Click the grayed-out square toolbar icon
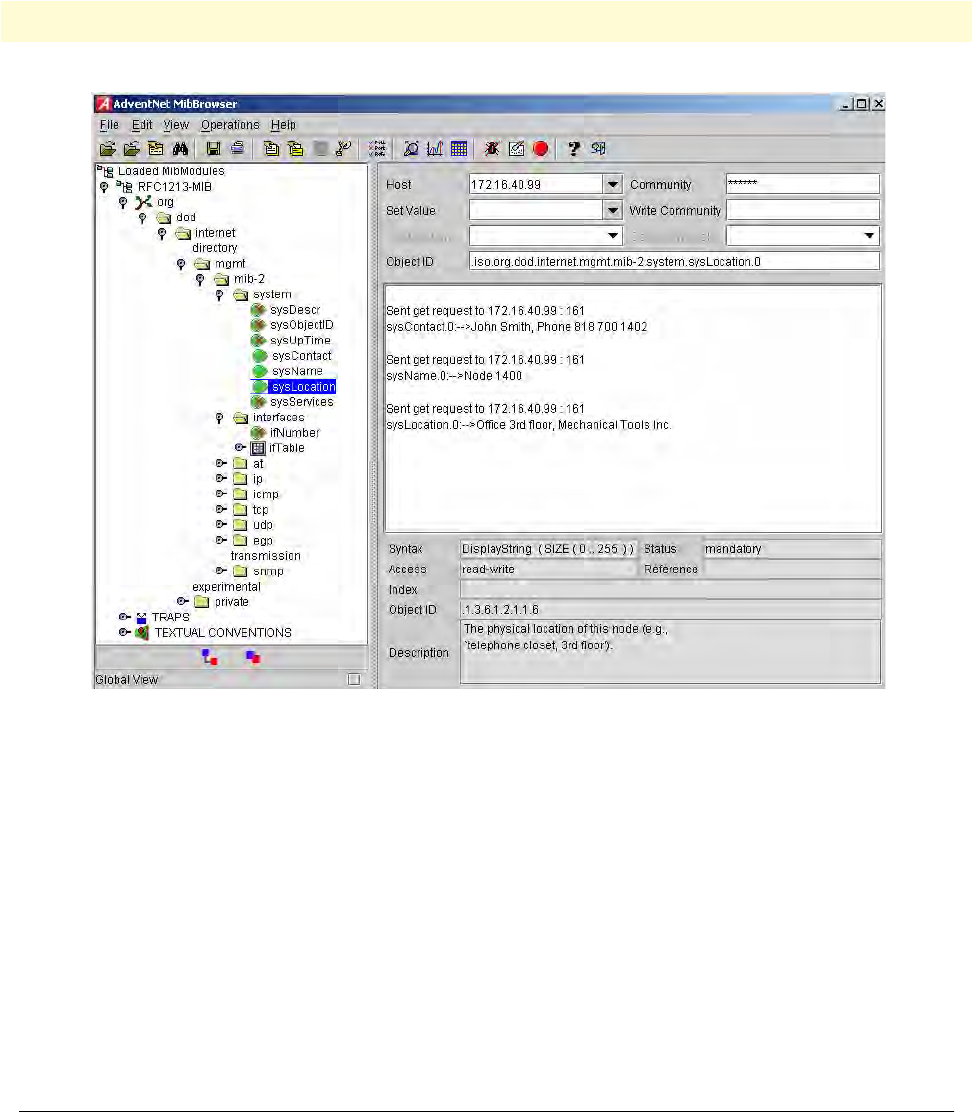The image size is (973, 1115). click(320, 149)
